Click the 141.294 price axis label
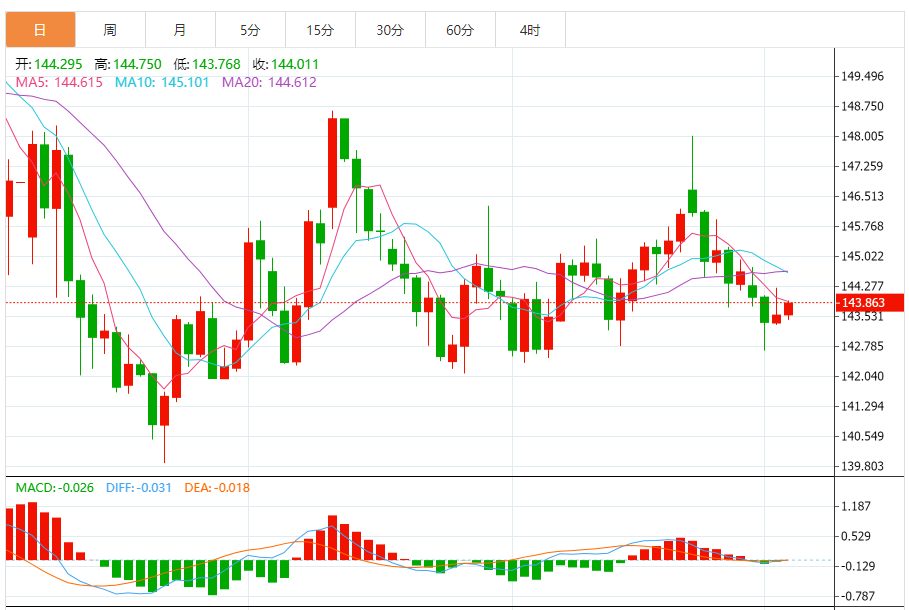The image size is (909, 610). point(863,406)
